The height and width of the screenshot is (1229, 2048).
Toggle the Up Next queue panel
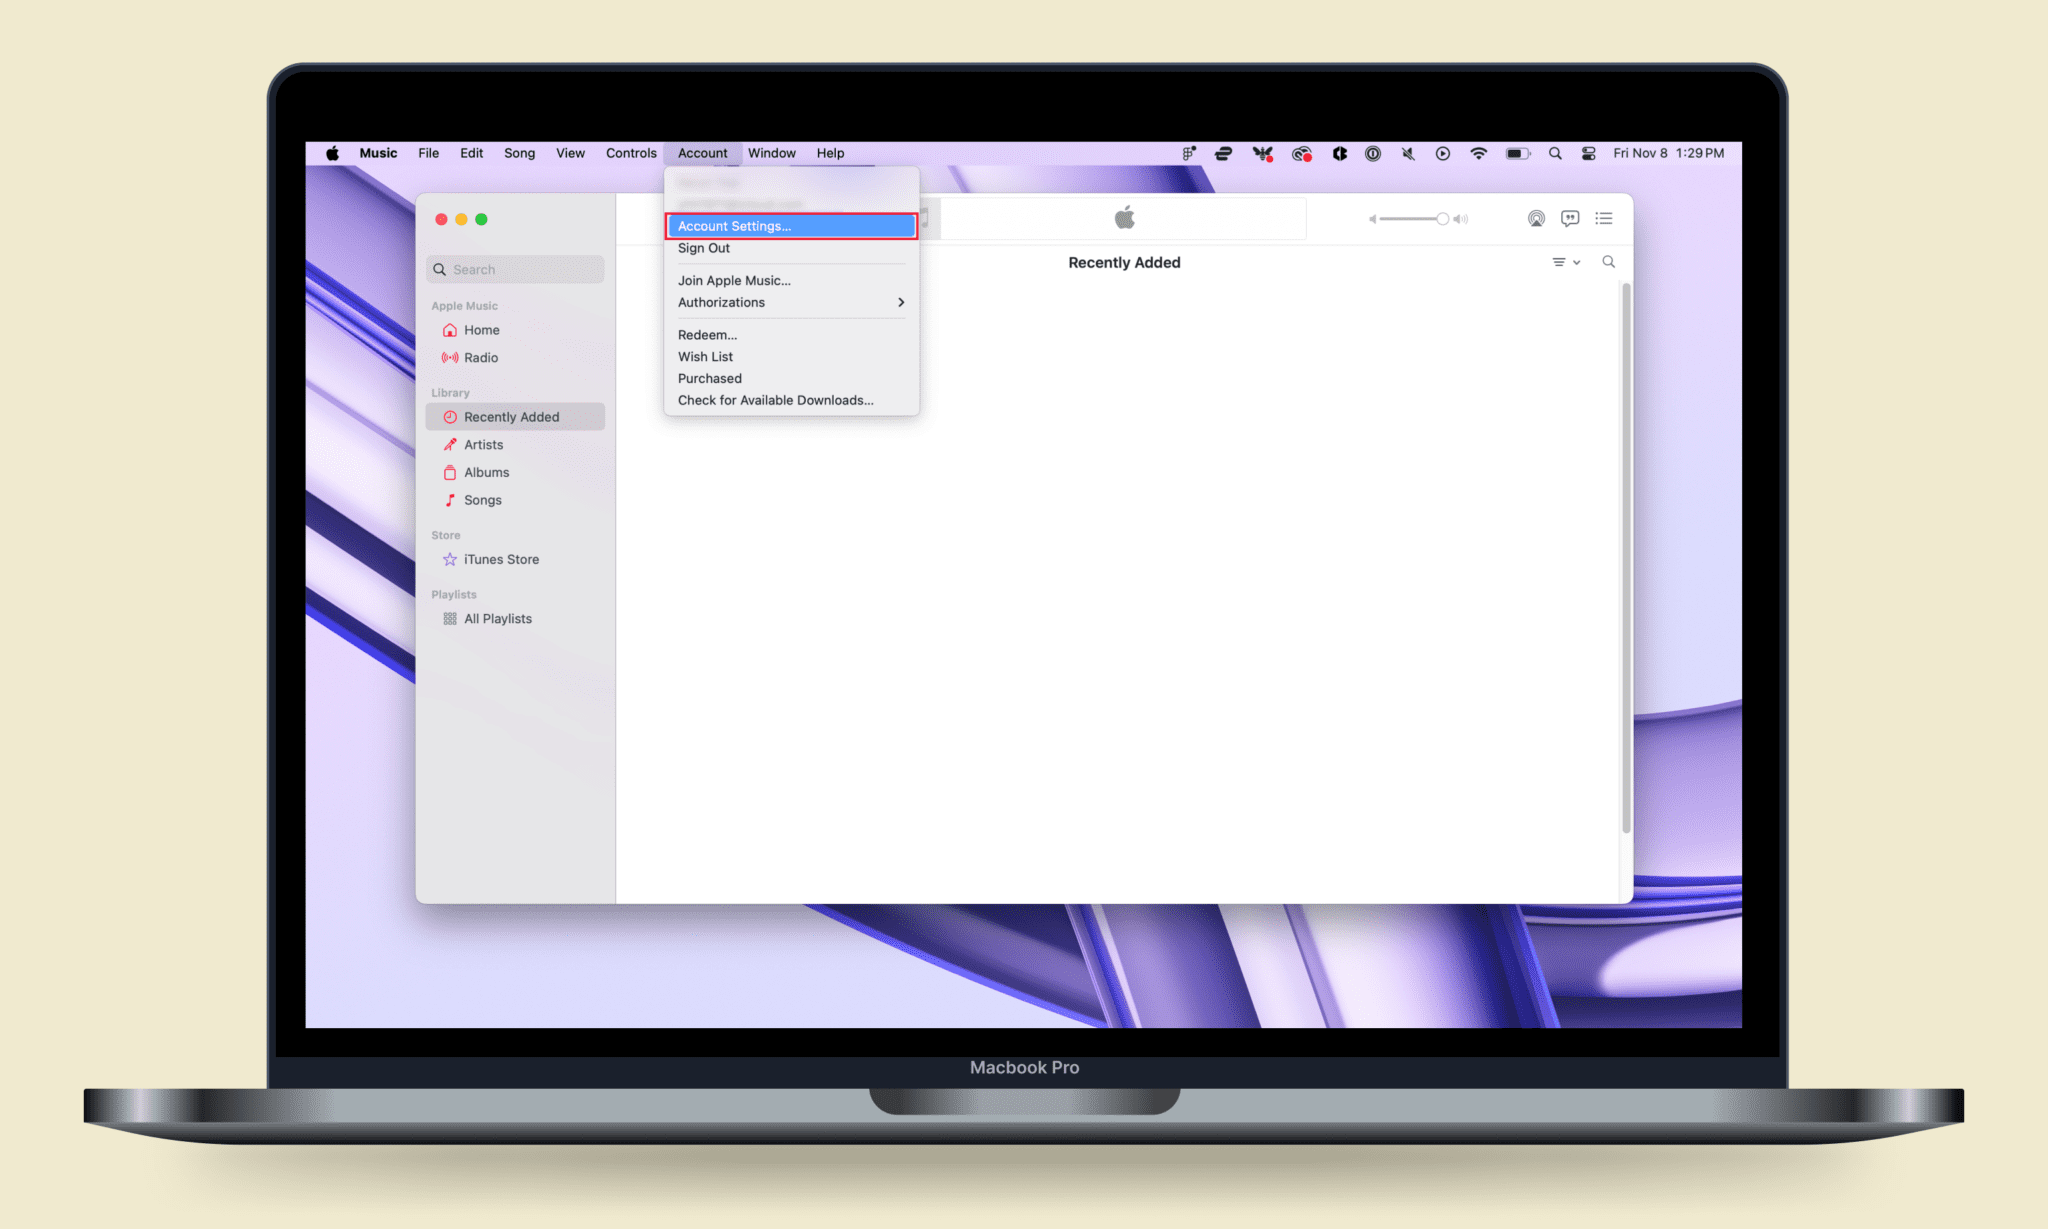coord(1603,218)
